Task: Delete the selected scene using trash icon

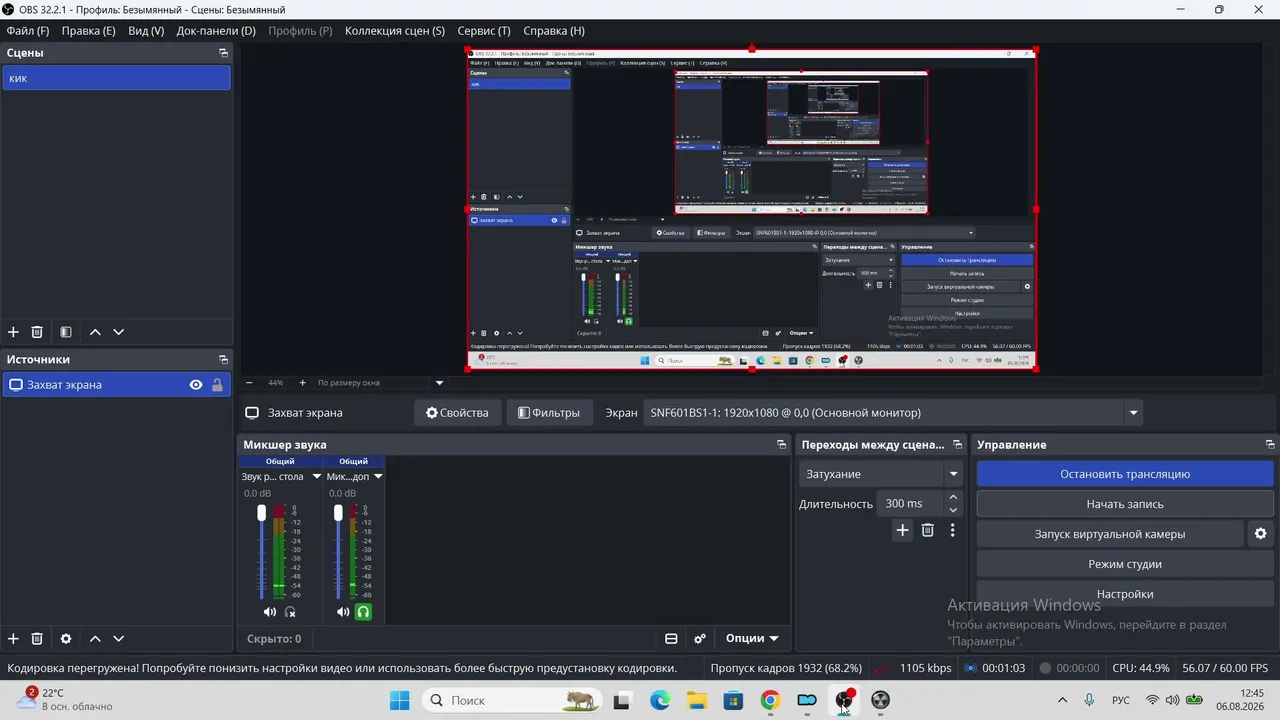Action: click(37, 332)
